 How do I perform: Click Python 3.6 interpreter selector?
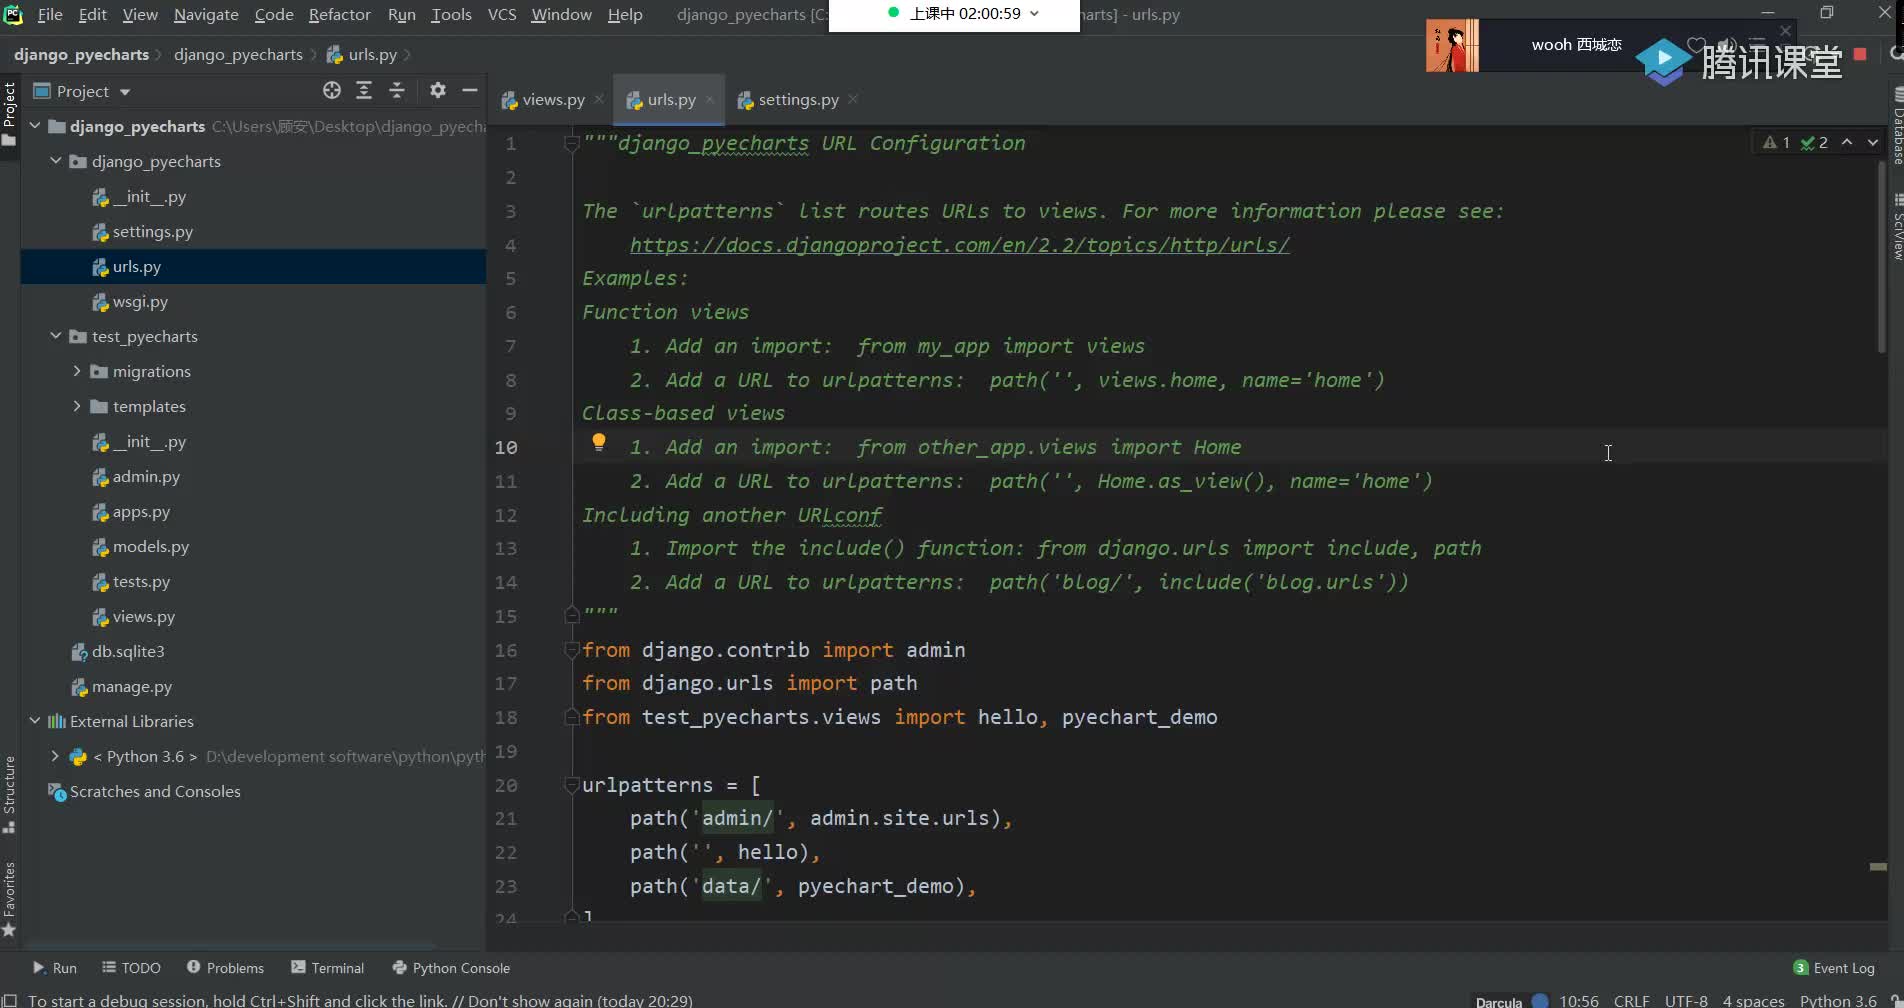coord(1838,1000)
